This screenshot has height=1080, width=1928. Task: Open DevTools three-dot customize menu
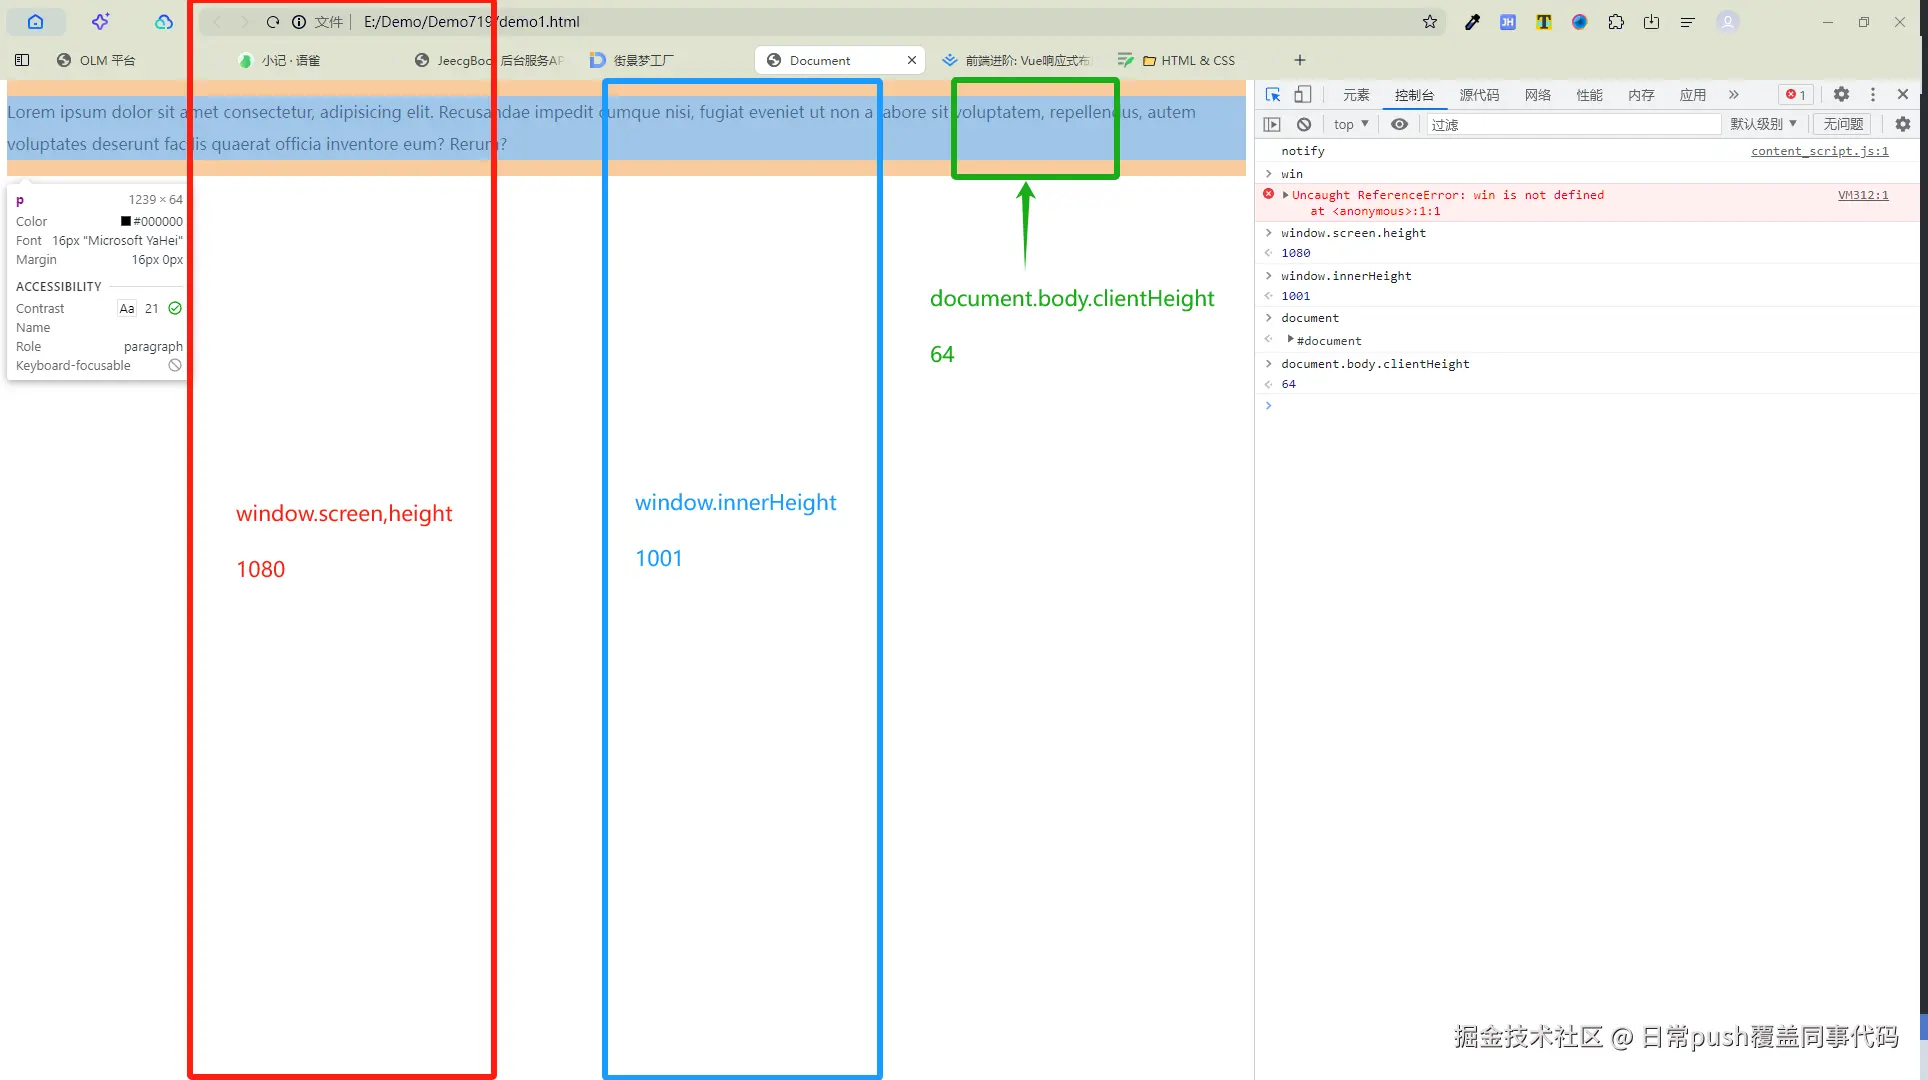[x=1873, y=94]
